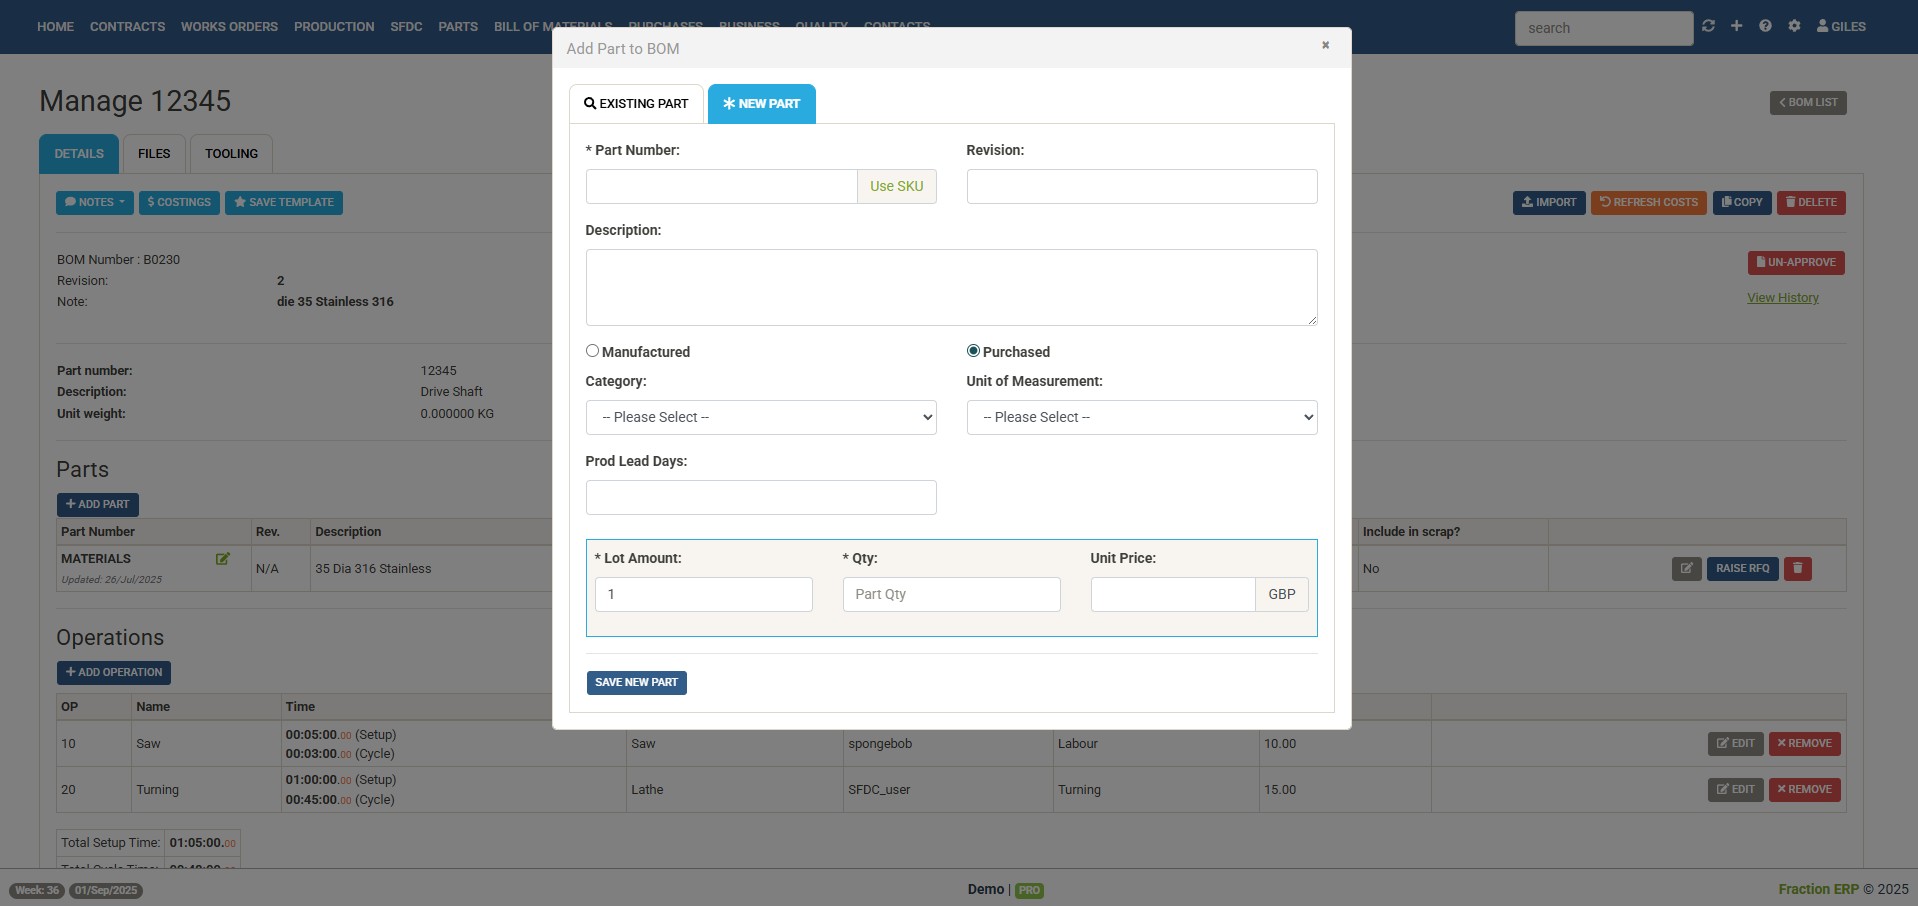Click the edit icon beside RAISE RFQ
This screenshot has width=1918, height=906.
click(1686, 569)
